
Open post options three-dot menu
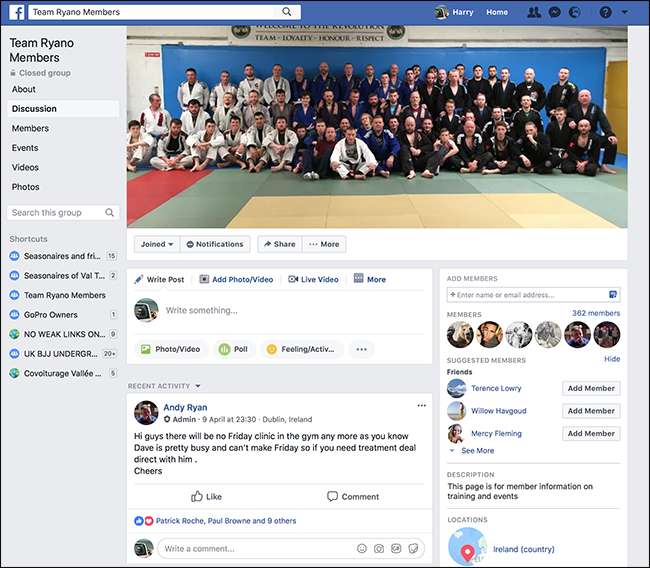click(421, 406)
